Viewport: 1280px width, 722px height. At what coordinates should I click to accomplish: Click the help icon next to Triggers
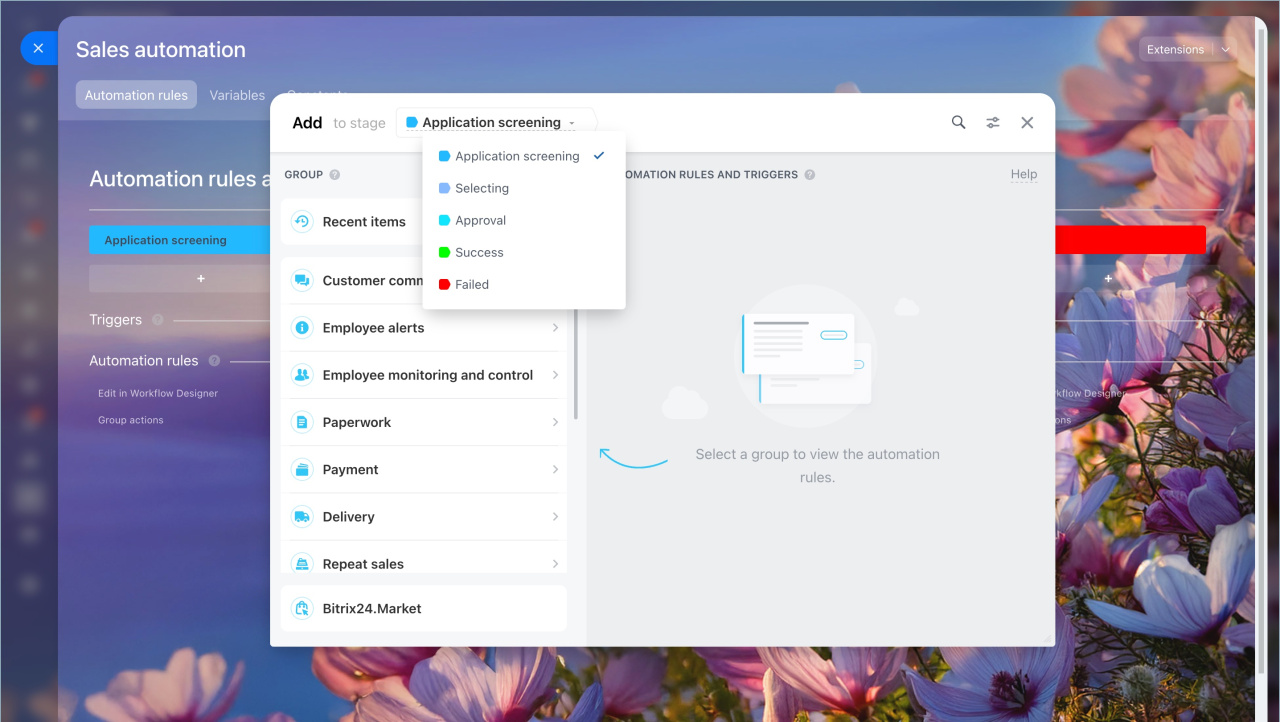pyautogui.click(x=158, y=320)
